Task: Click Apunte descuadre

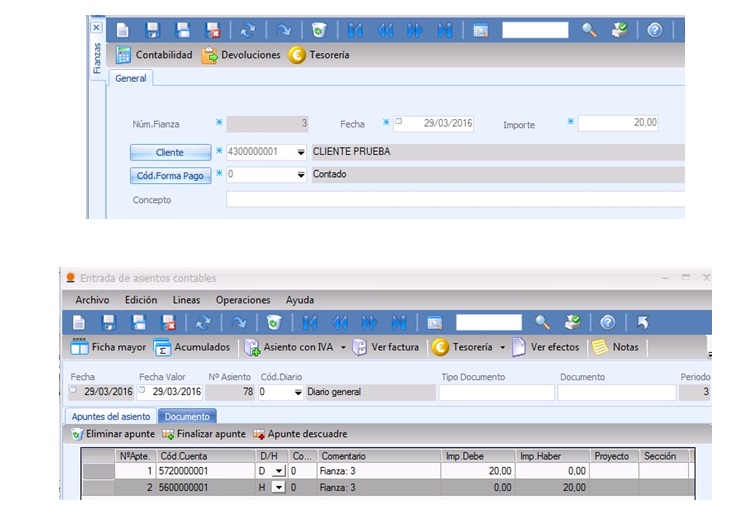Action: click(301, 435)
